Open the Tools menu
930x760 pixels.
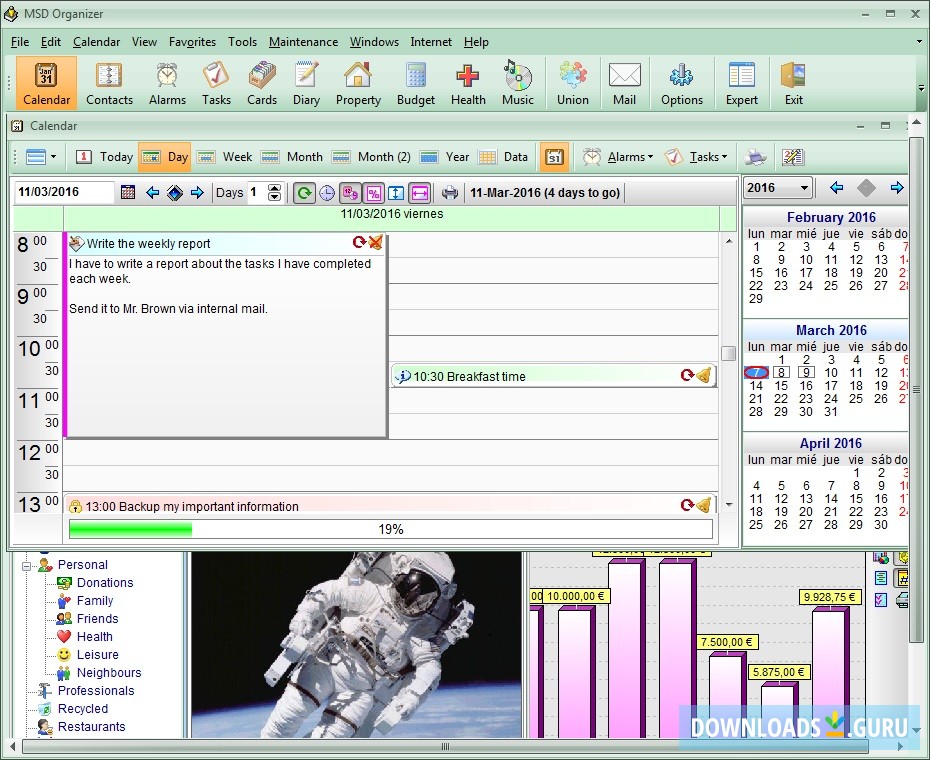(242, 42)
